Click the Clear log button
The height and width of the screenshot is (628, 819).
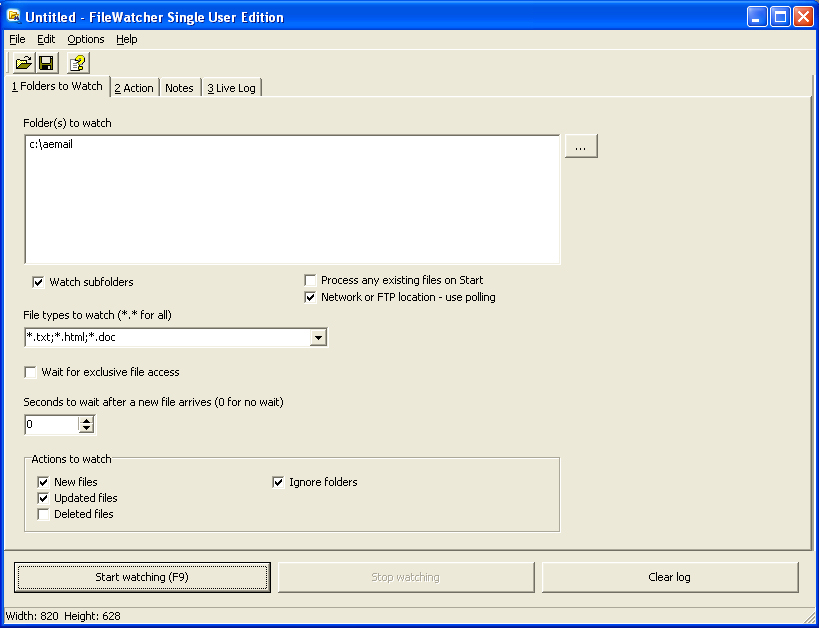pos(669,577)
